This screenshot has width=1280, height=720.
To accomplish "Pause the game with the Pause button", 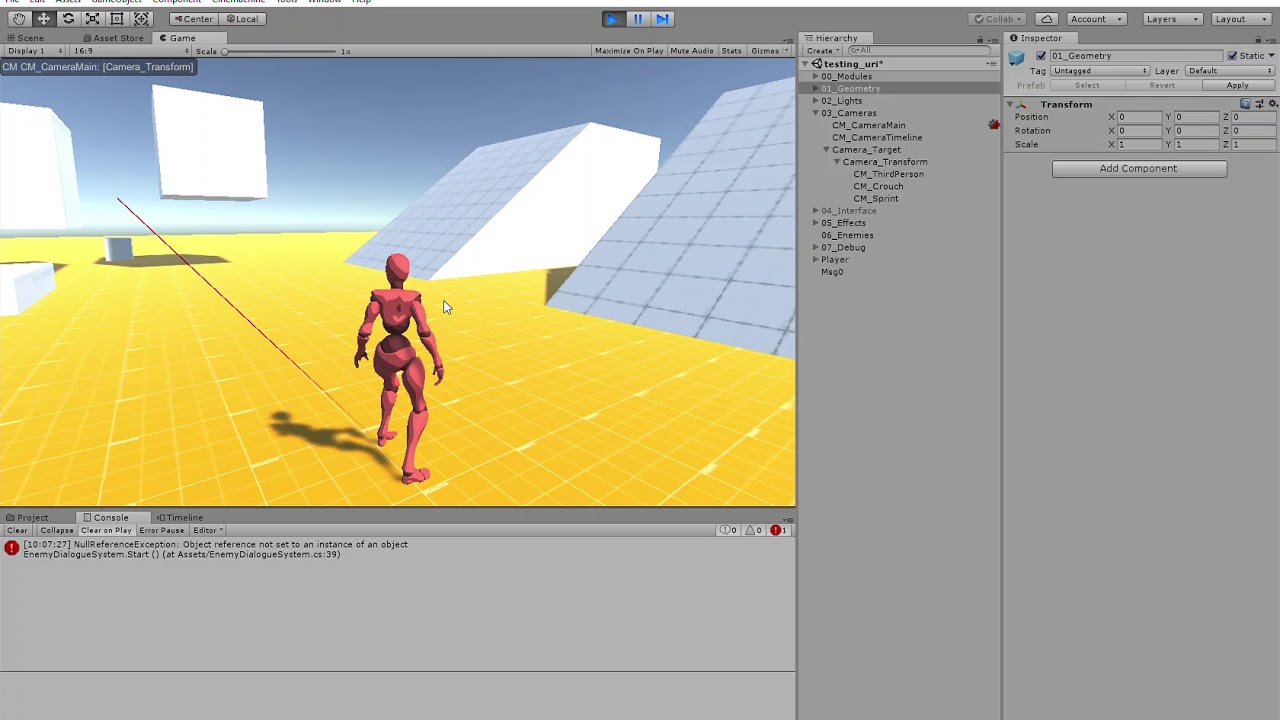I will (638, 19).
